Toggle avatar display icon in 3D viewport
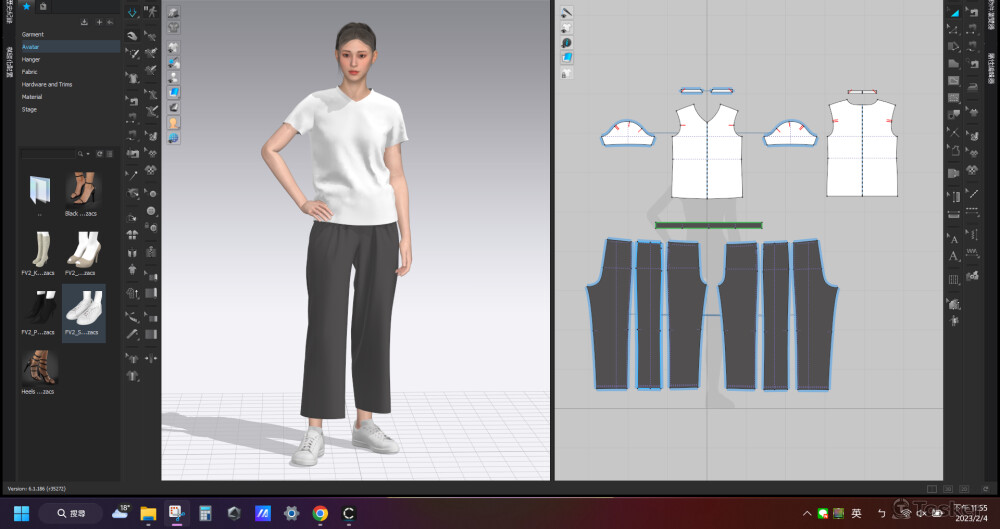Screen dimensions: 1000x529 coord(174,122)
